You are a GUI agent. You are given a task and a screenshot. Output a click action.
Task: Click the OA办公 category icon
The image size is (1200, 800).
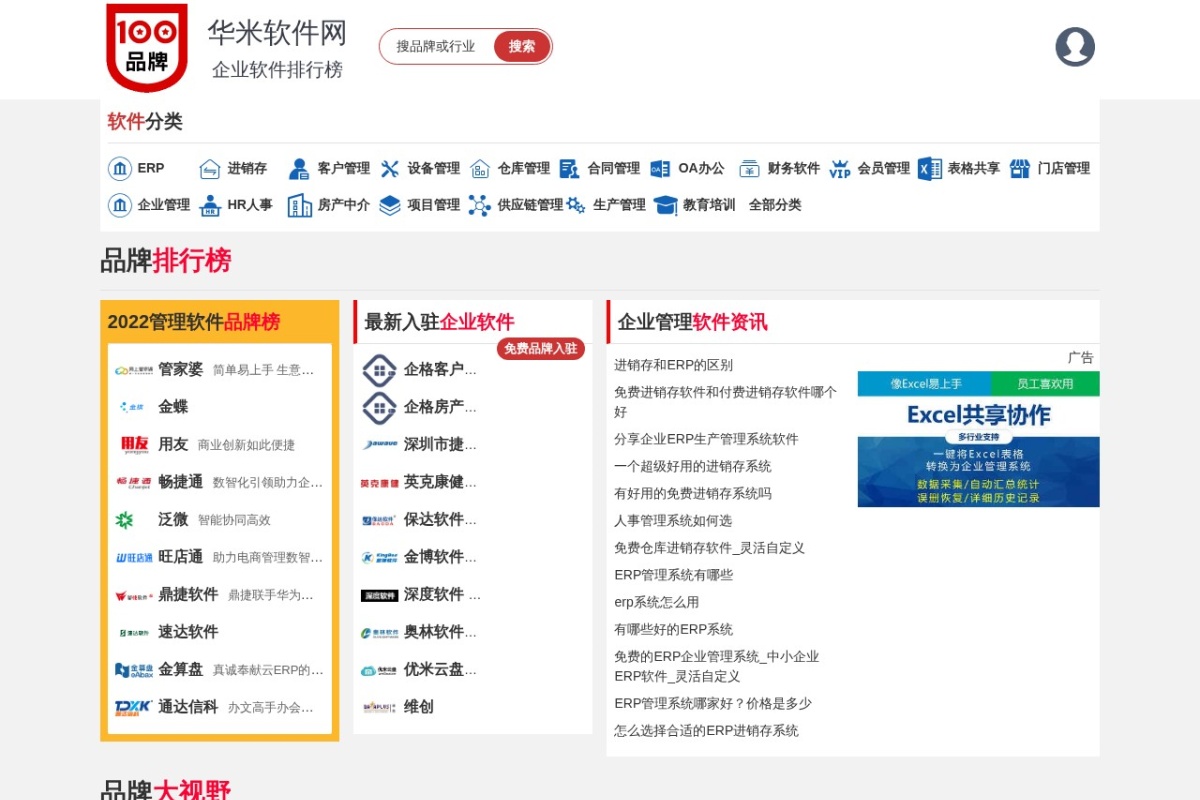[x=660, y=168]
